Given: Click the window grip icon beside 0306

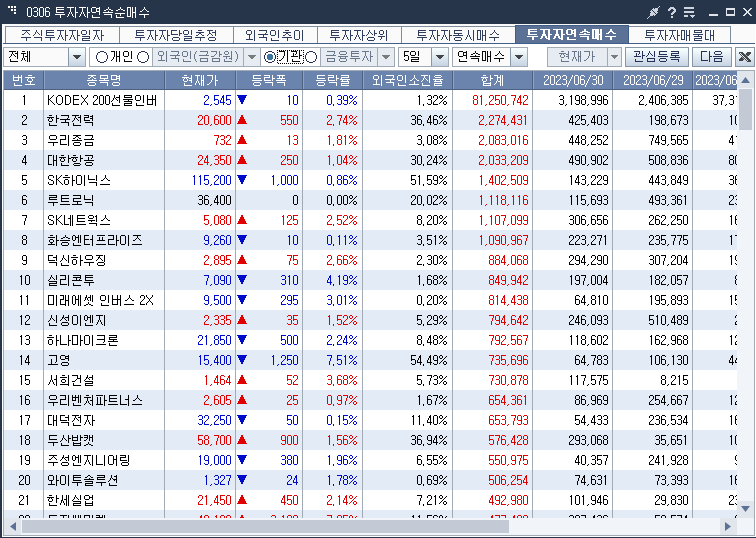Looking at the screenshot, I should pos(12,9).
